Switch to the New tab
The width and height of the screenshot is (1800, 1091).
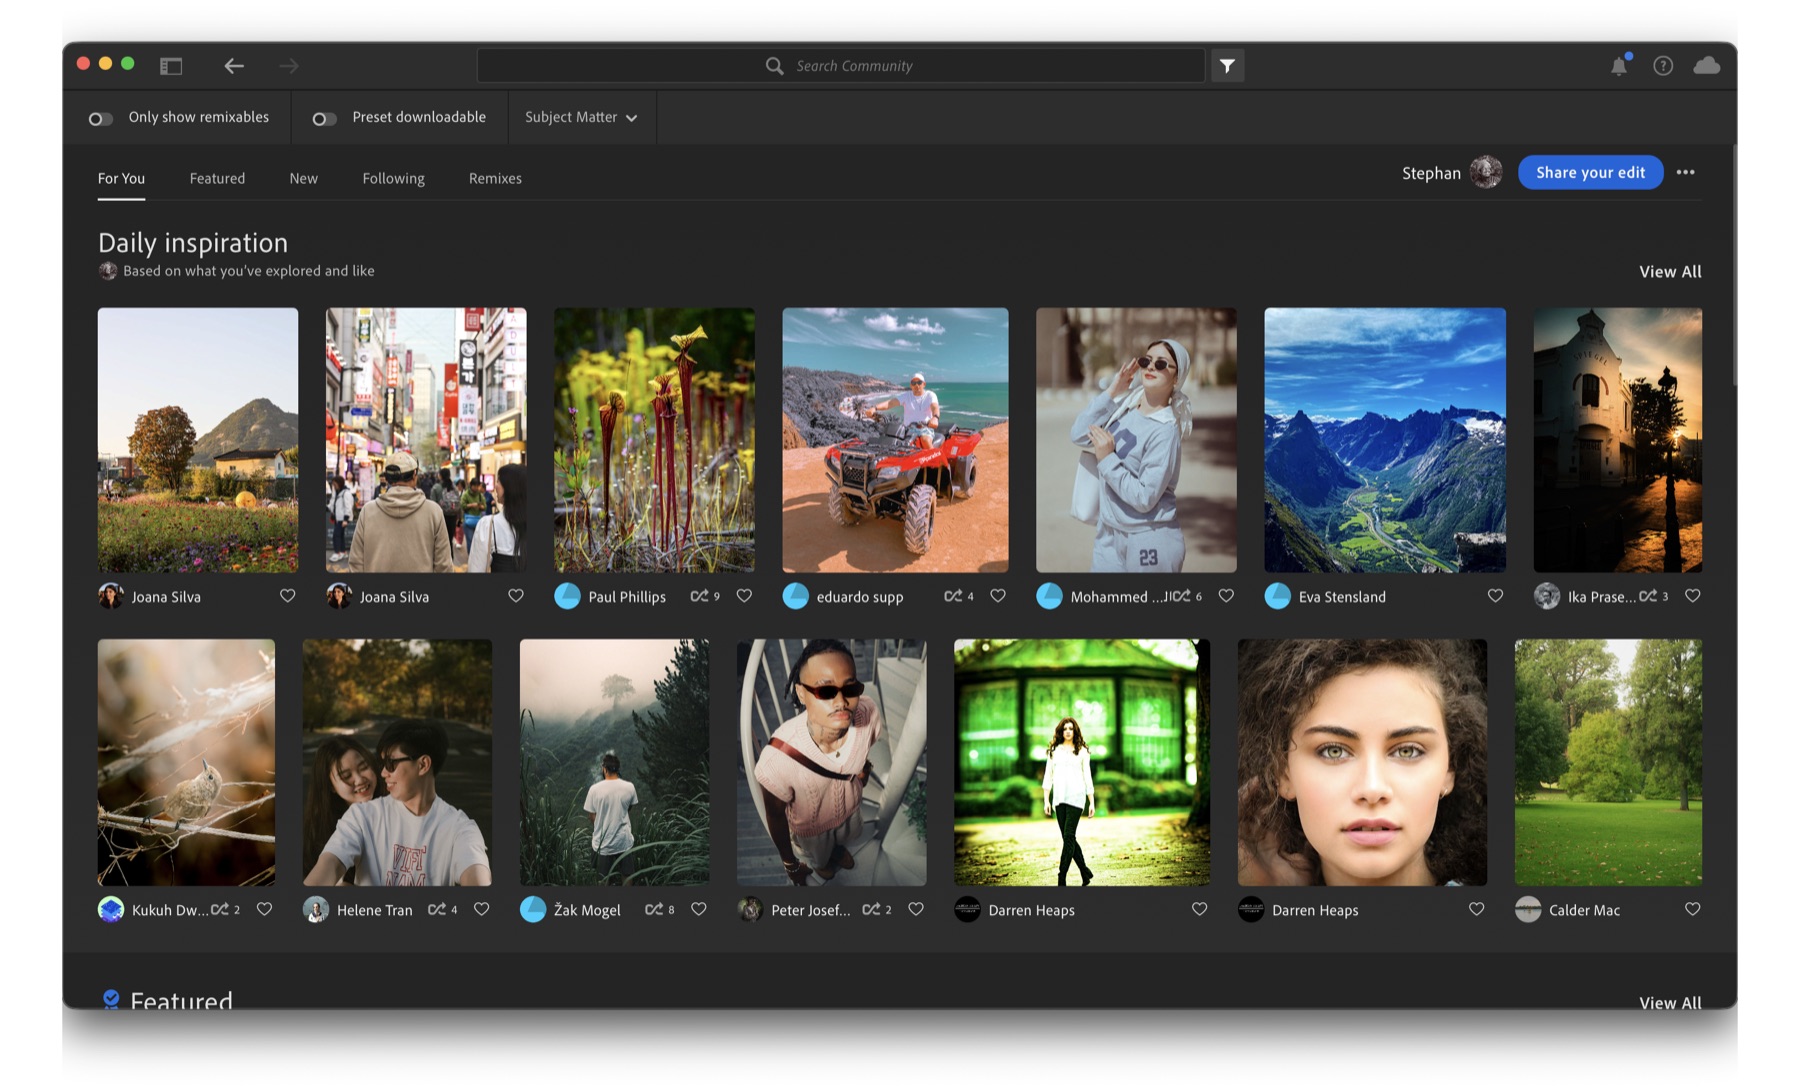(x=303, y=178)
